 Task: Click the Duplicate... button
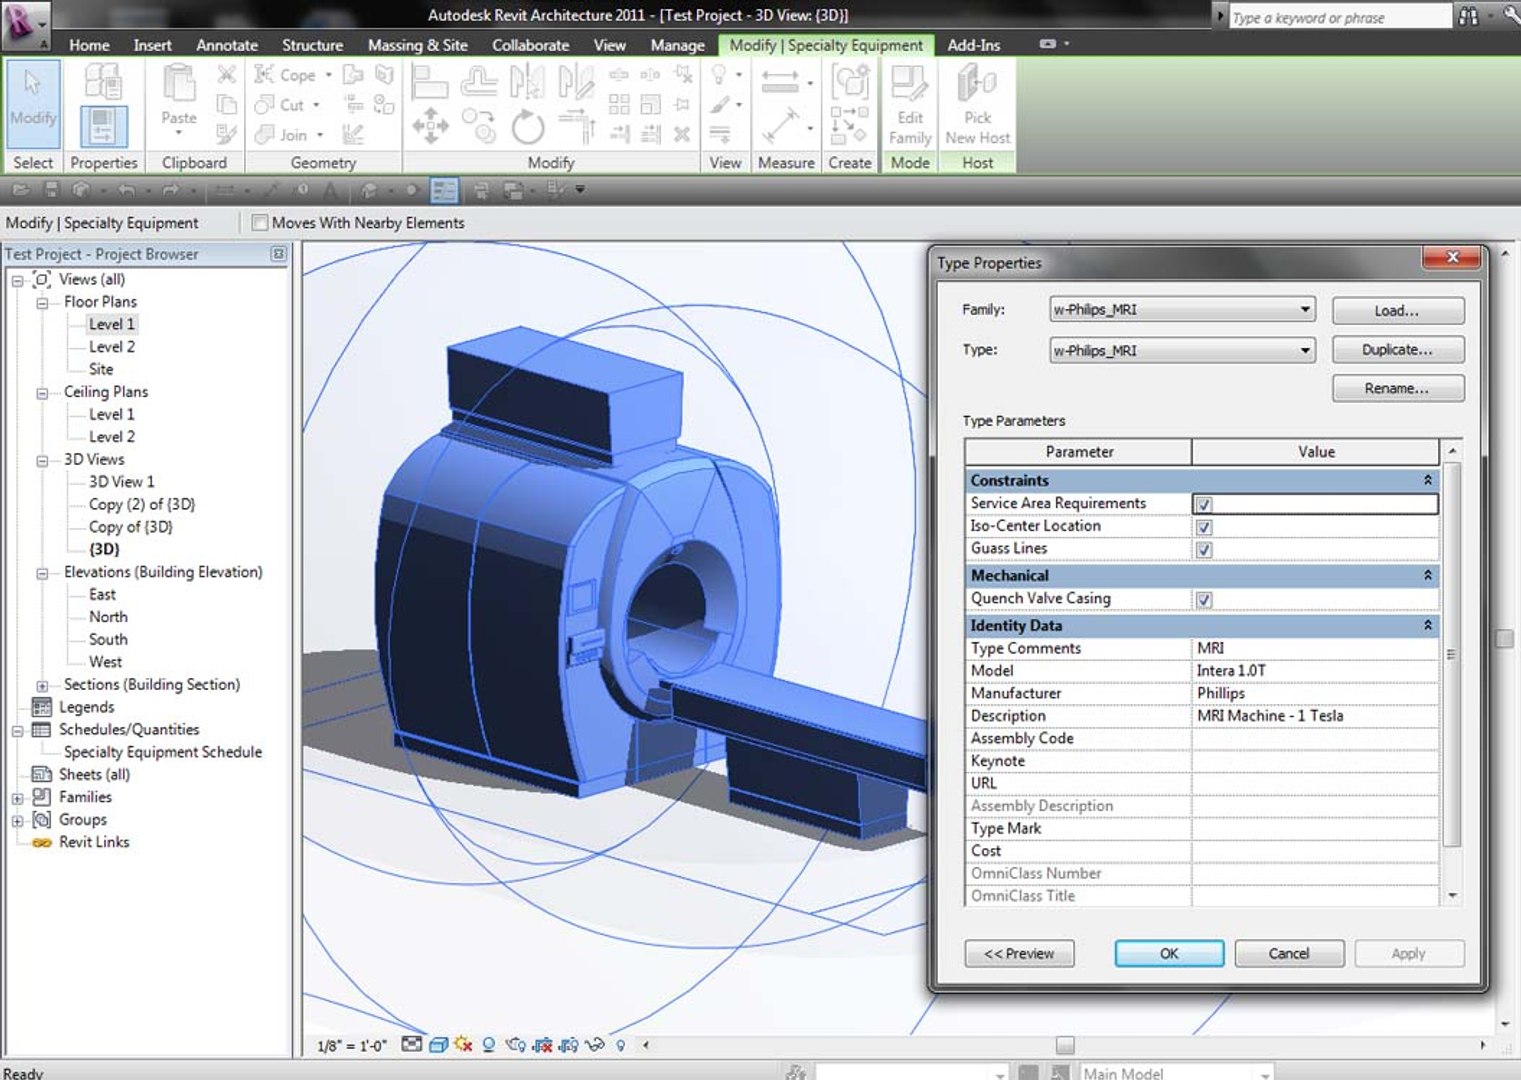1398,350
